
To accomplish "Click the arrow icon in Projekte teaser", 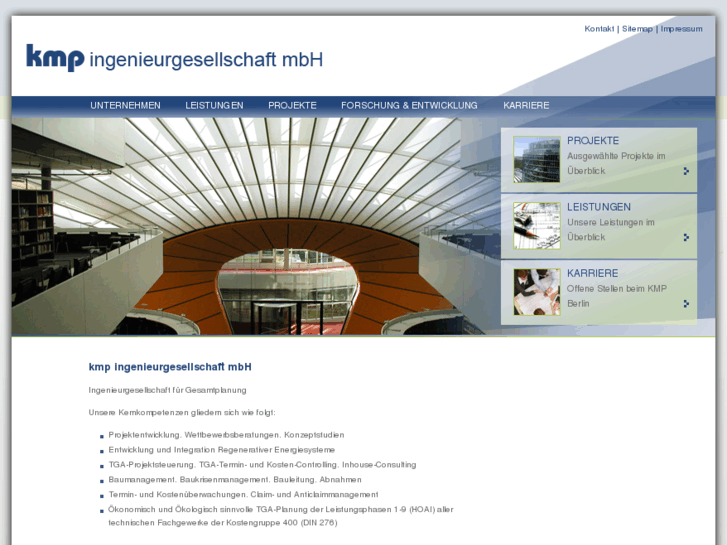I will point(686,171).
